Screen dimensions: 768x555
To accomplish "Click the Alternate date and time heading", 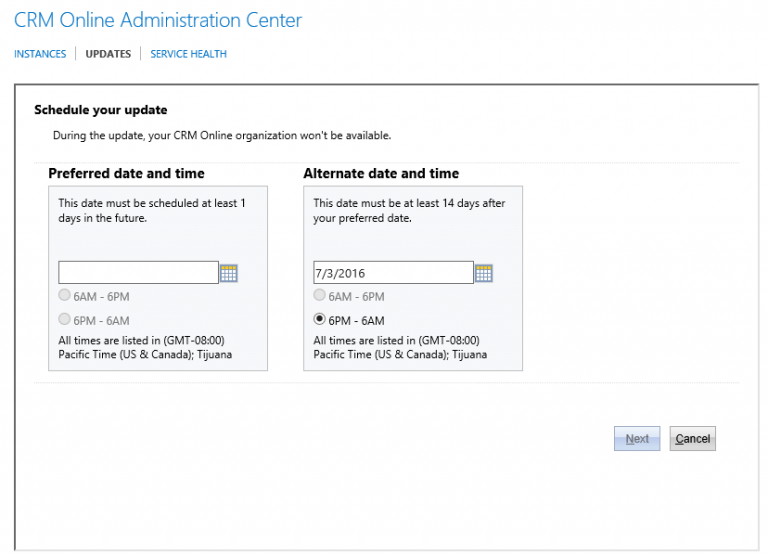I will [x=381, y=173].
